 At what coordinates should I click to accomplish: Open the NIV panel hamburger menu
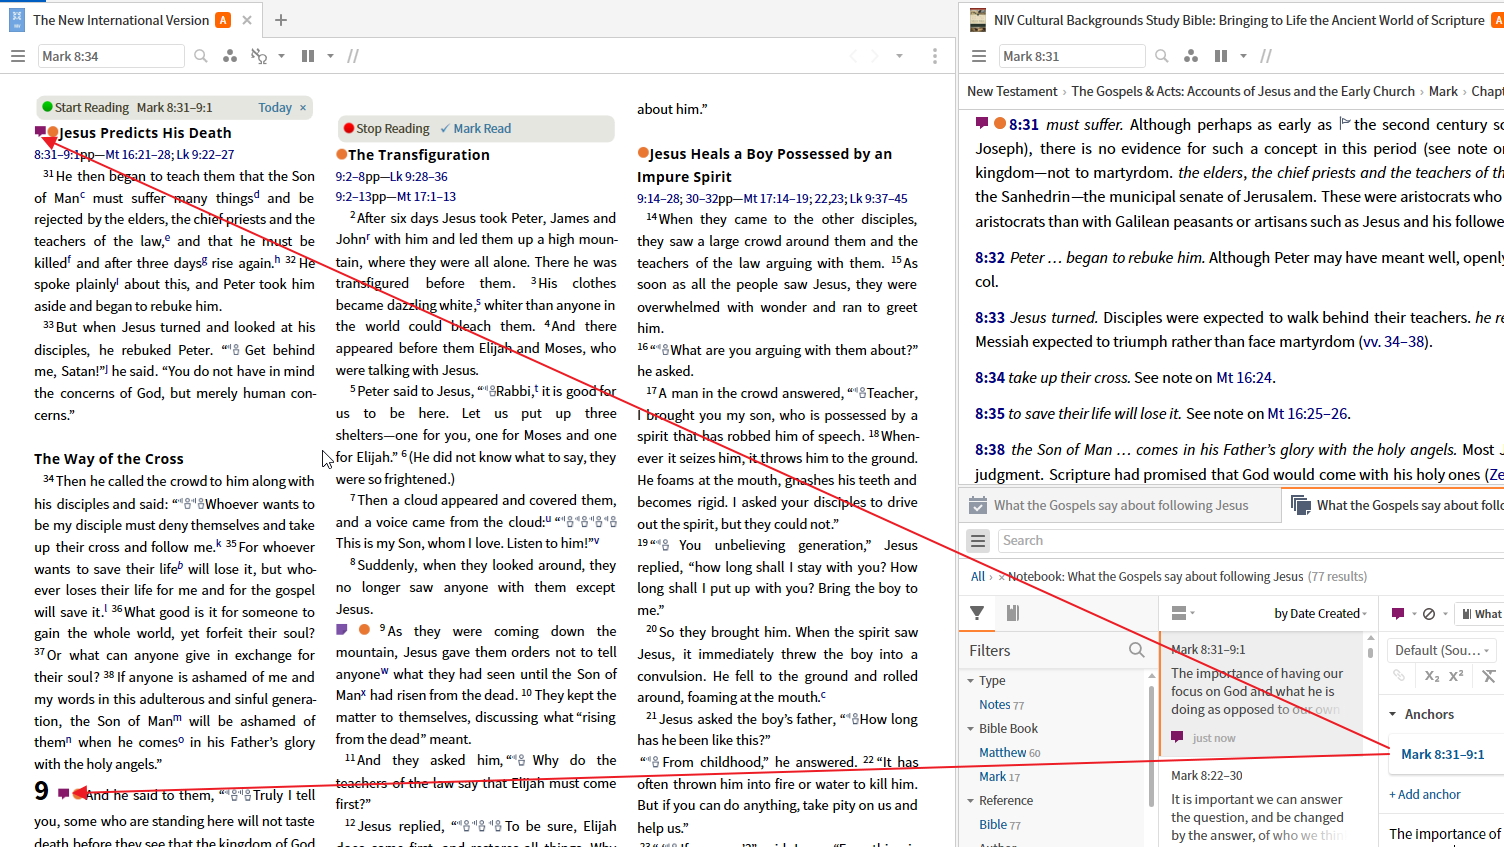(17, 56)
